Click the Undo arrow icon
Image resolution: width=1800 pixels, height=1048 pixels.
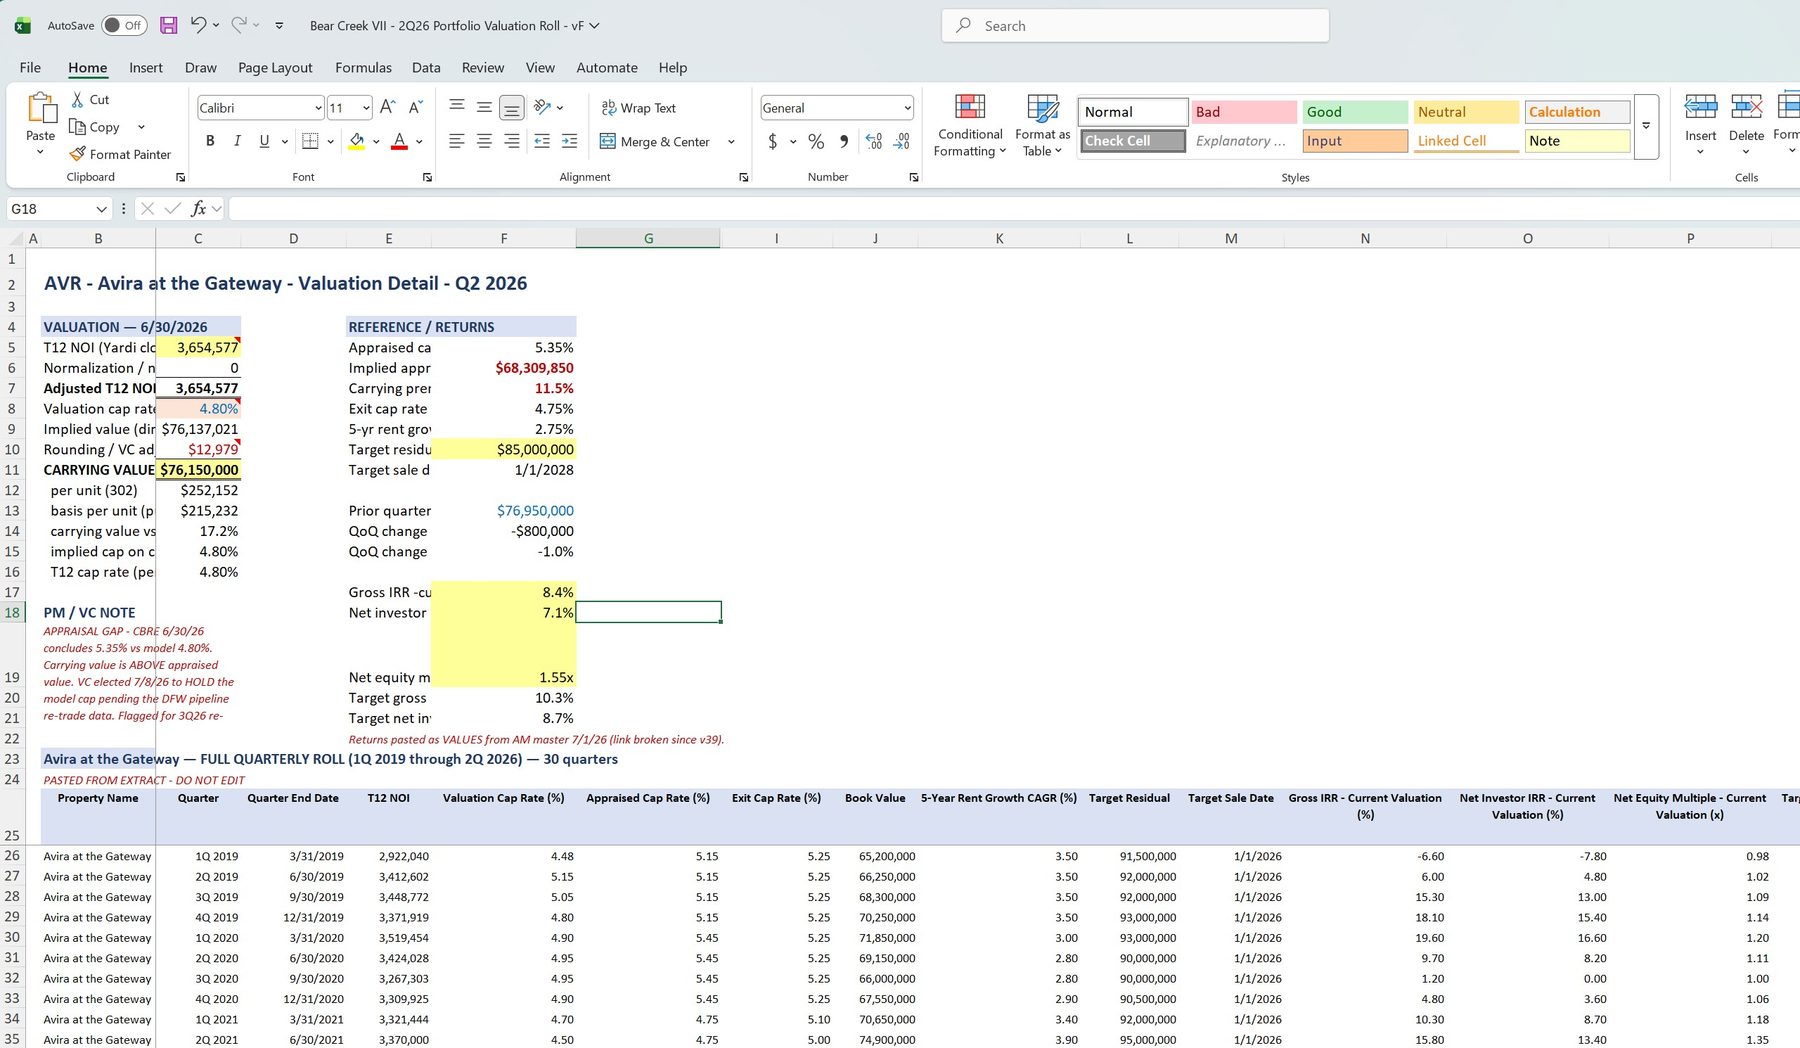198,25
